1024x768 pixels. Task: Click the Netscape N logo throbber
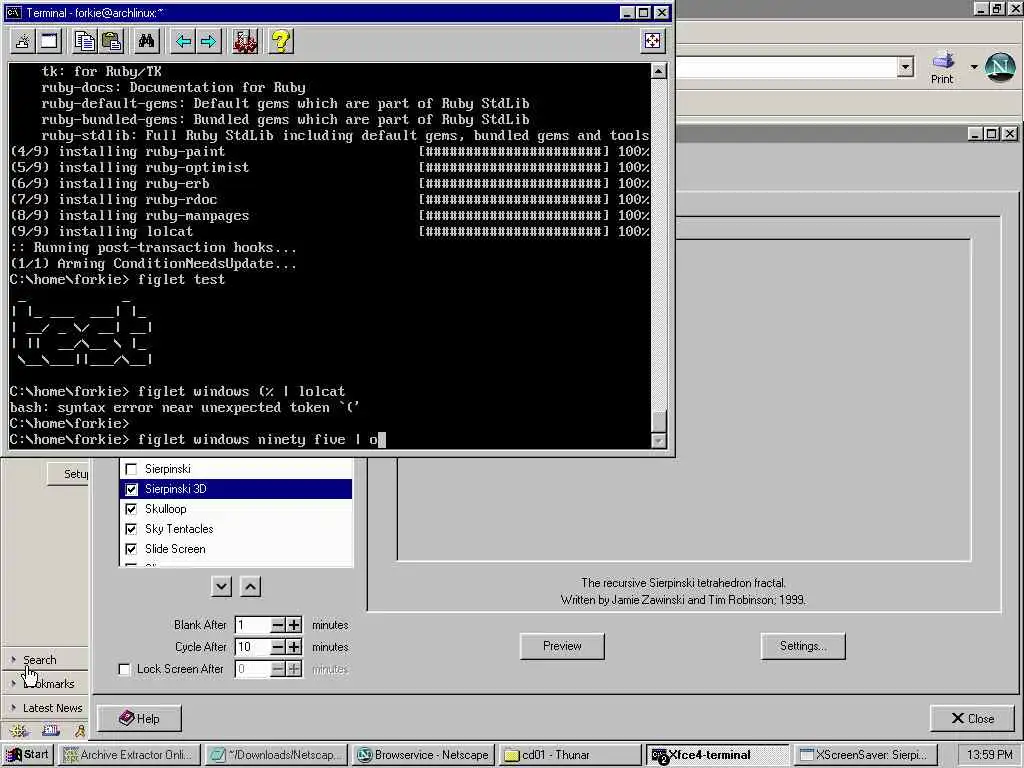coord(1000,66)
